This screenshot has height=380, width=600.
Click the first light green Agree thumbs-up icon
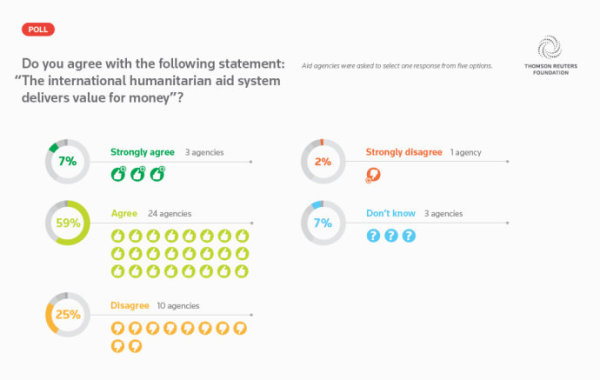118,236
